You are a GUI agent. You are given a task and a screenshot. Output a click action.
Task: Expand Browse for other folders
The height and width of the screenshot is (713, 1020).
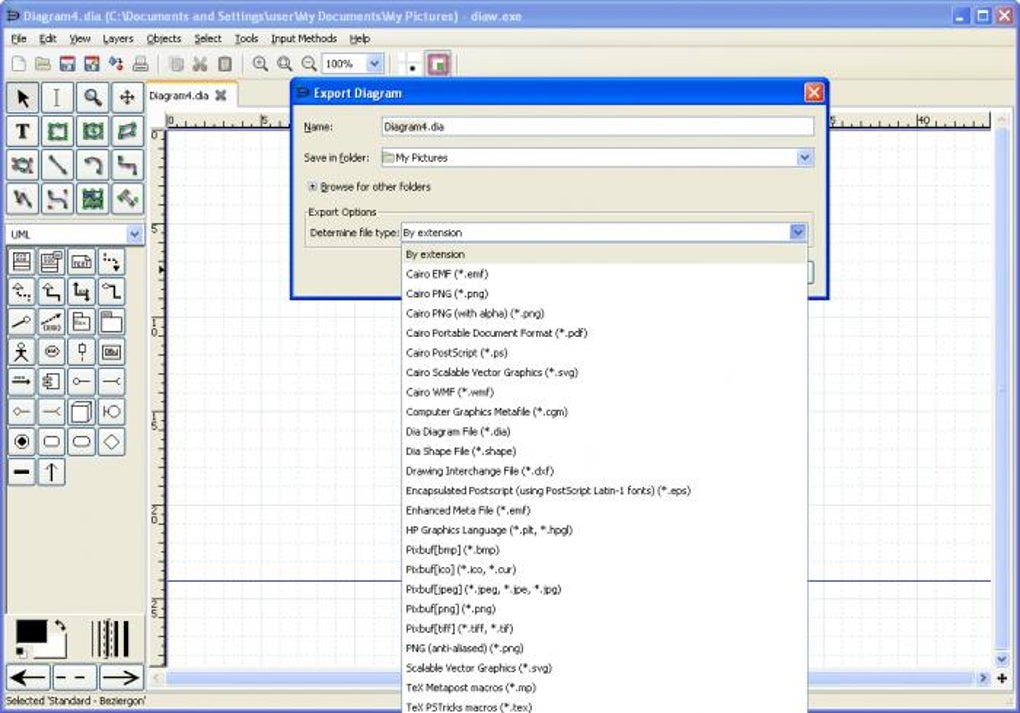313,187
